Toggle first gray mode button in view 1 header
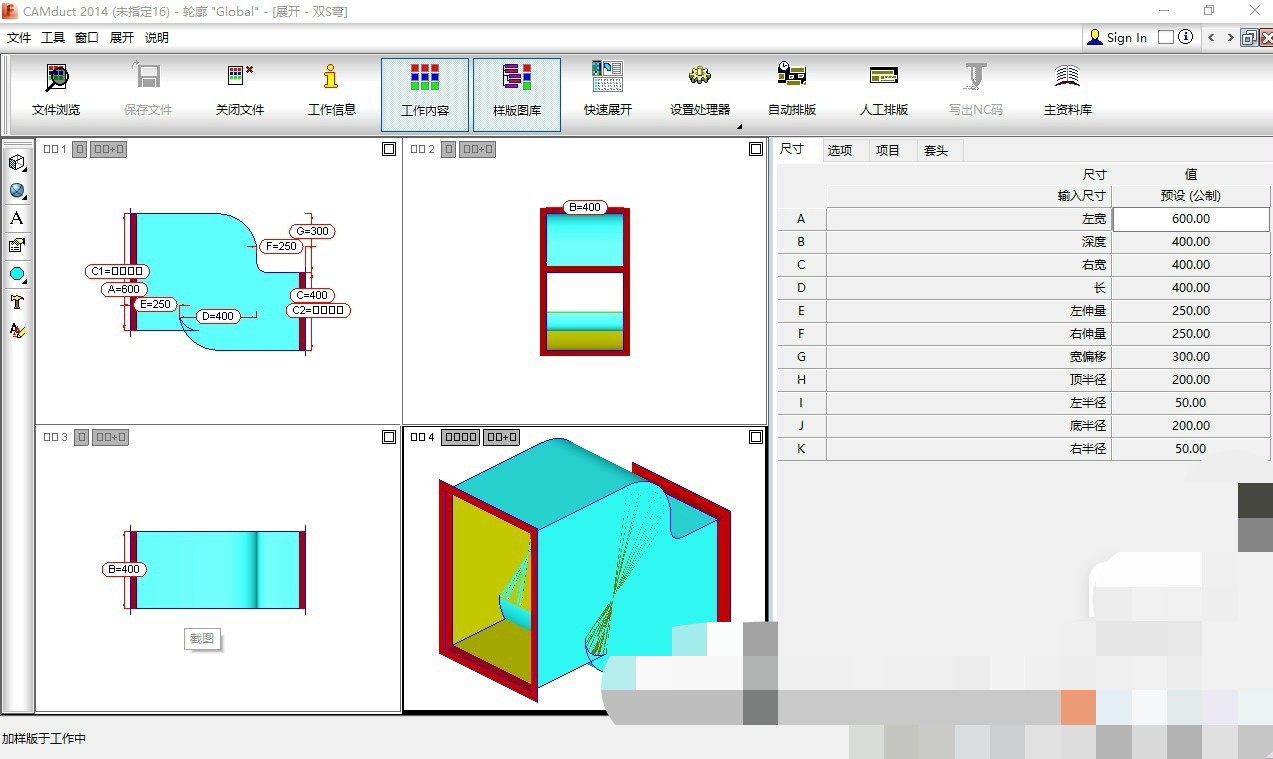 (x=81, y=149)
